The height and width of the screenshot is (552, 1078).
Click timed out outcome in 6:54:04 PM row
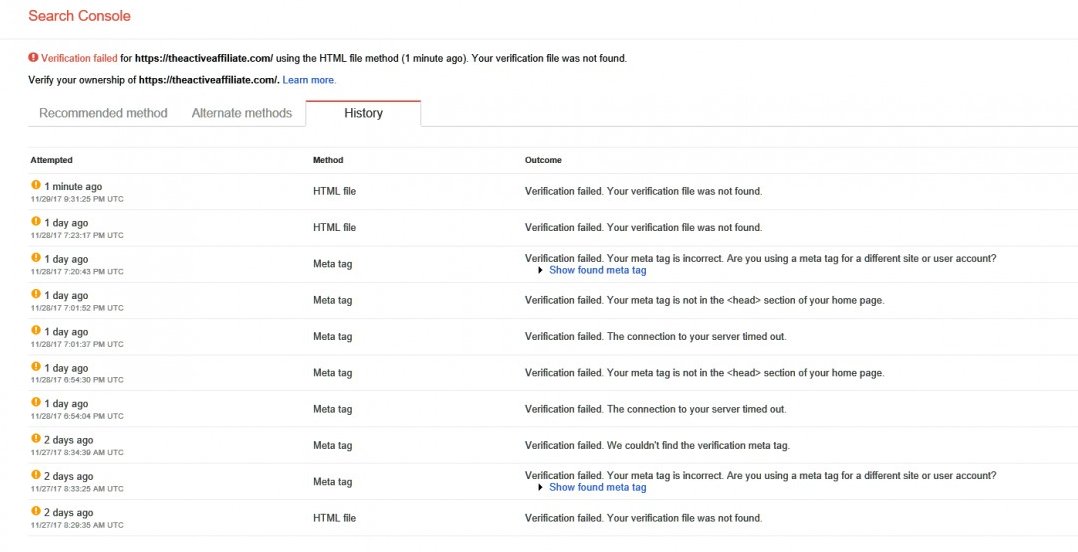click(655, 409)
